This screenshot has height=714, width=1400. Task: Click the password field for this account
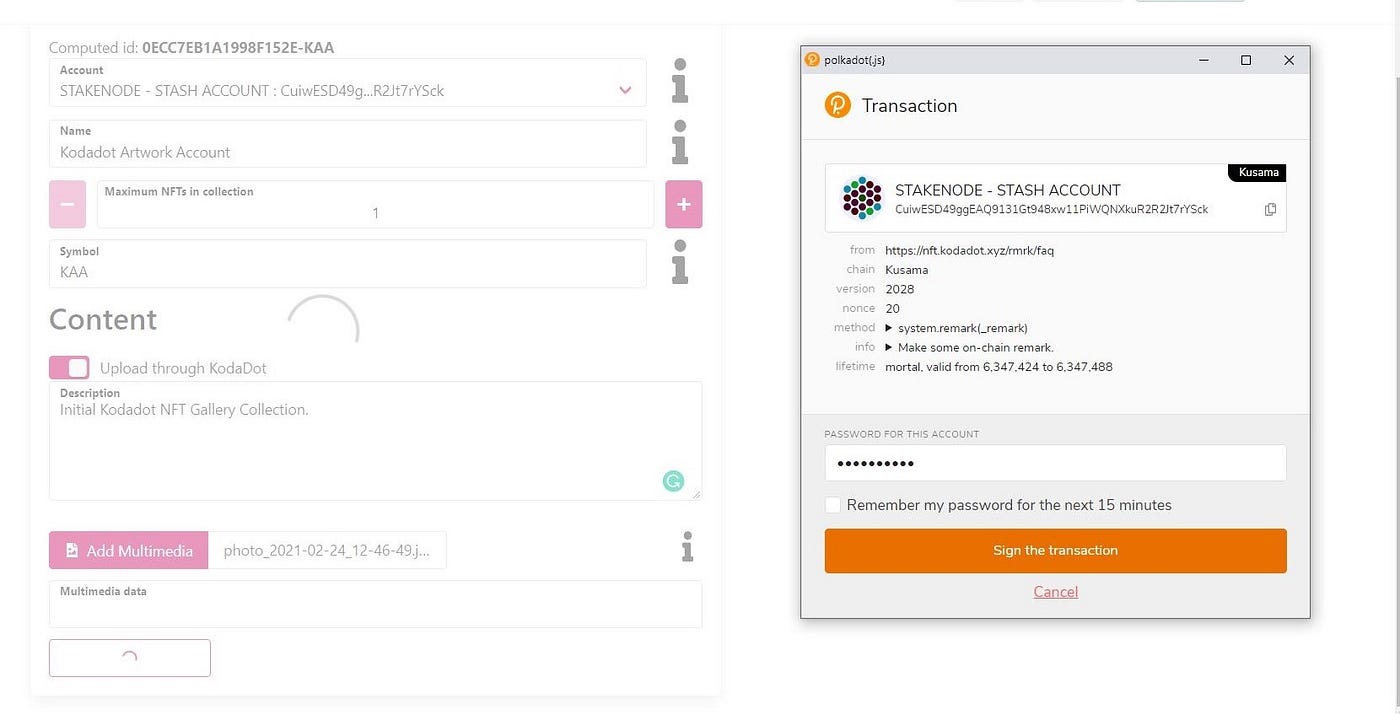pos(1055,463)
